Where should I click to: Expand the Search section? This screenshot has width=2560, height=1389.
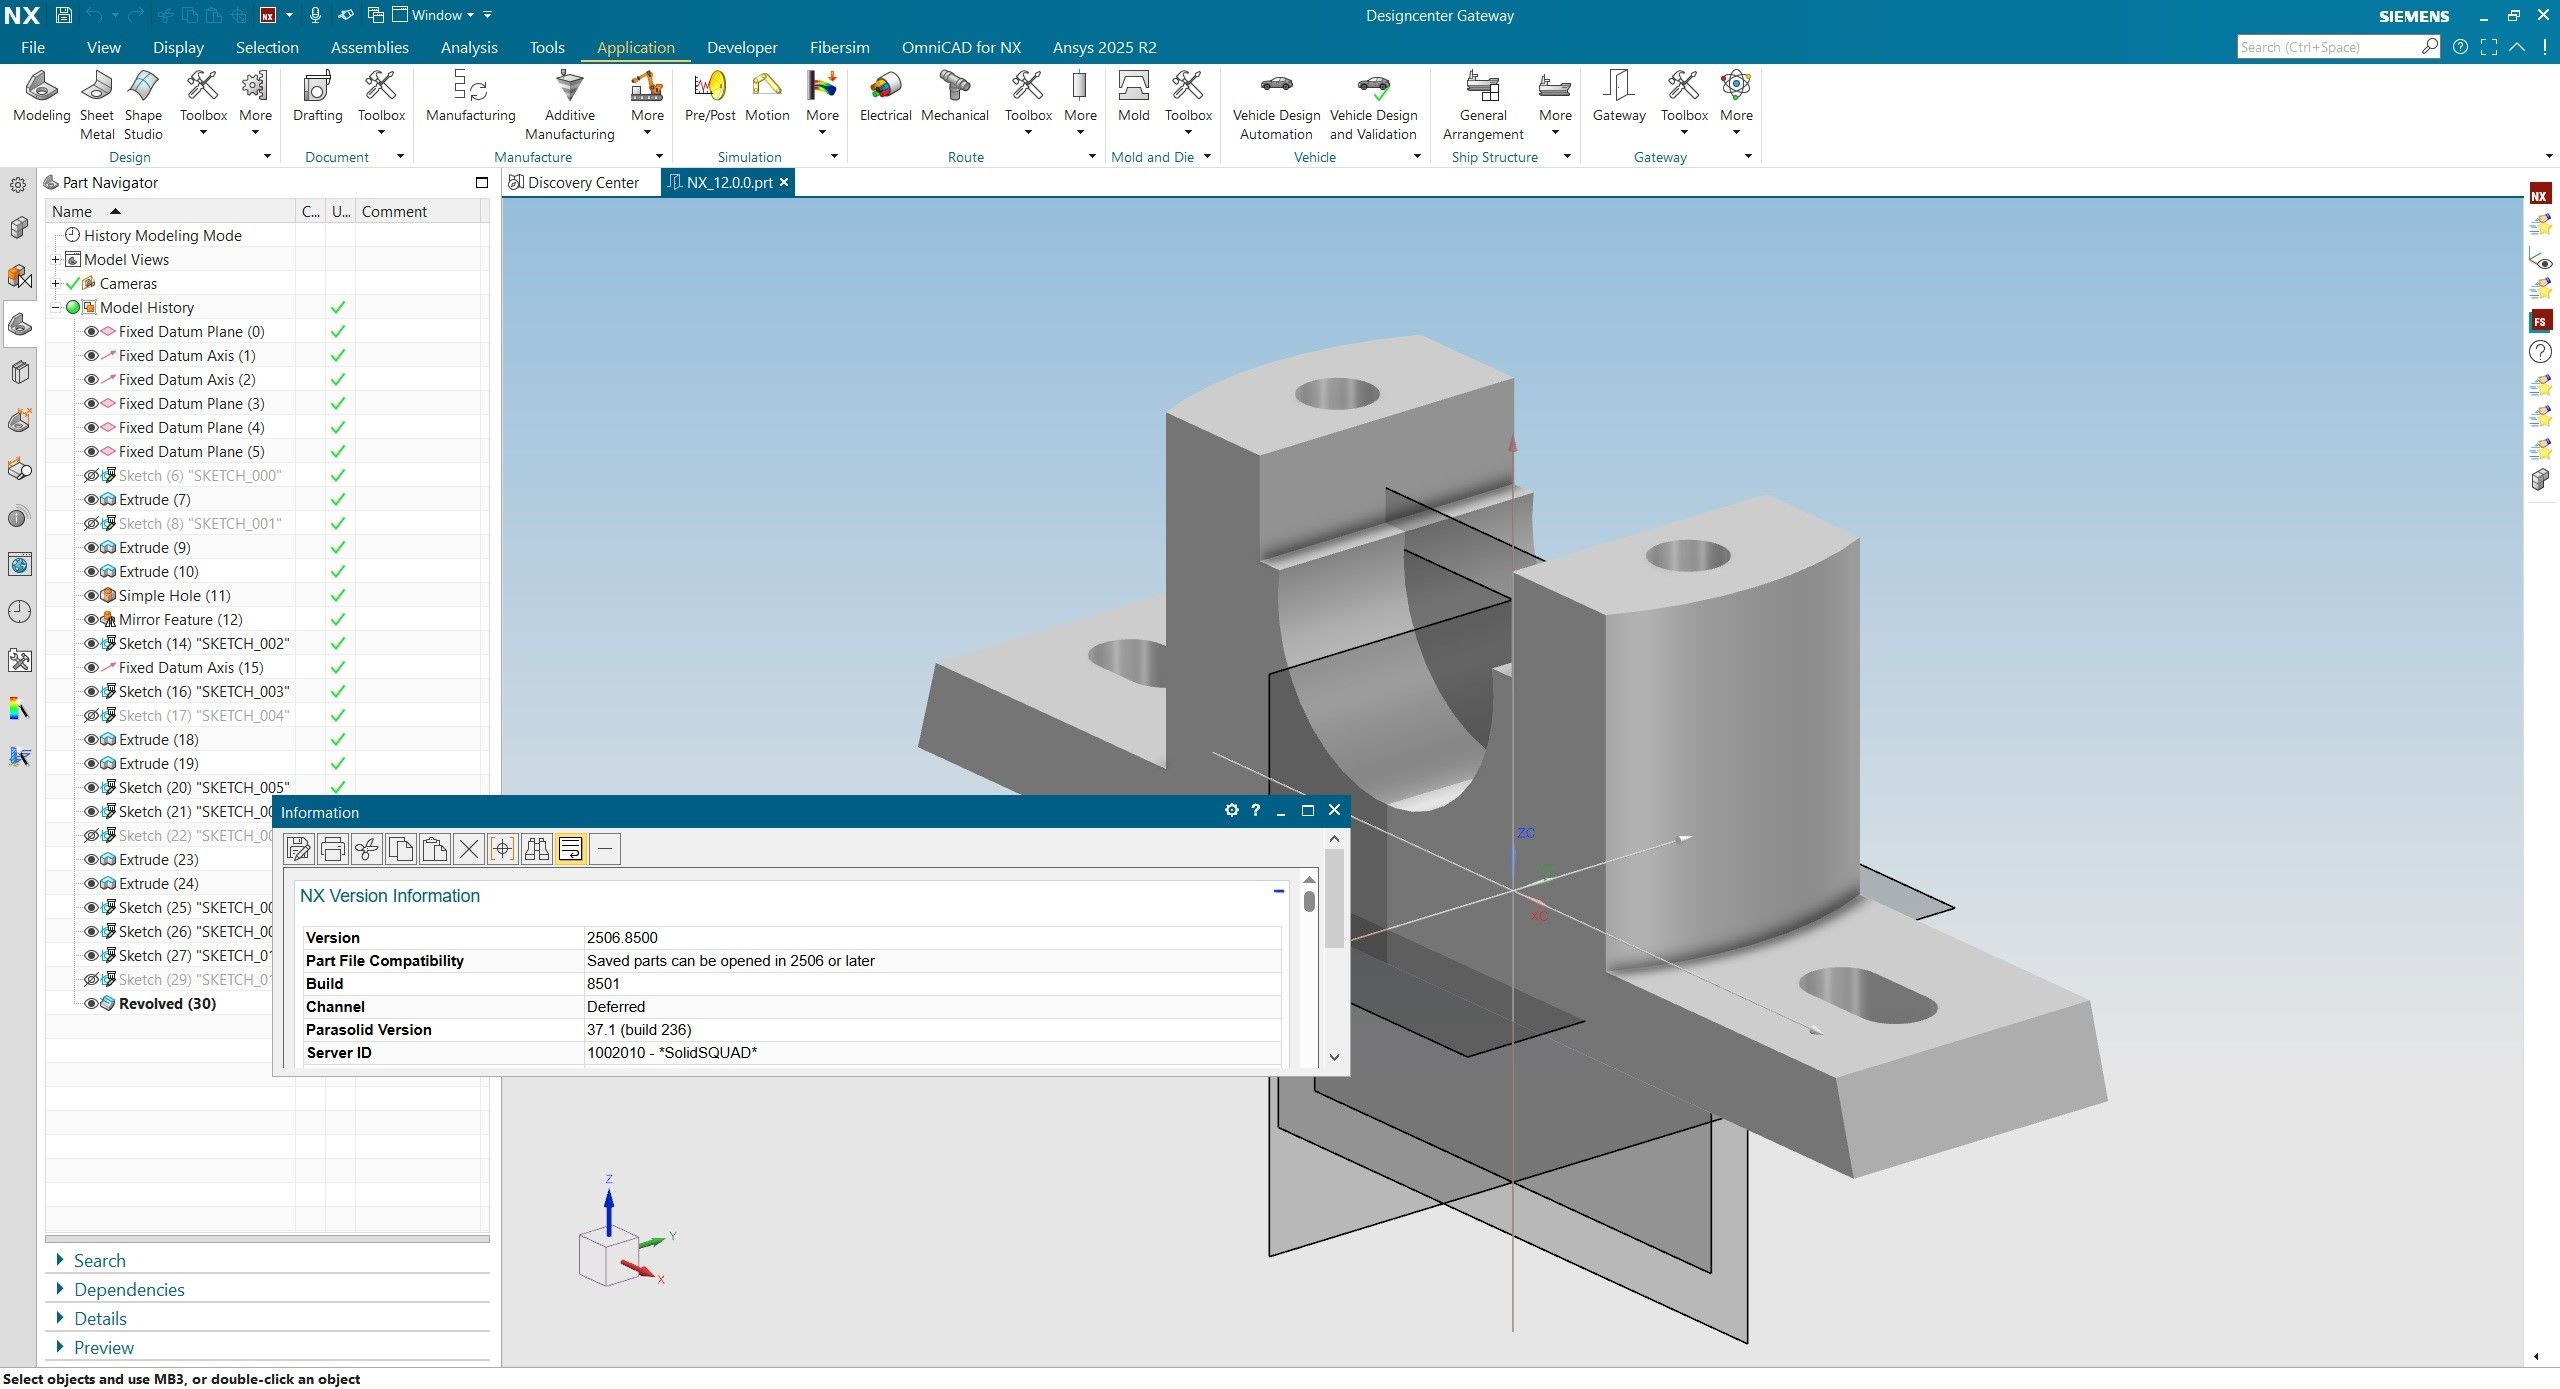pyautogui.click(x=61, y=1260)
